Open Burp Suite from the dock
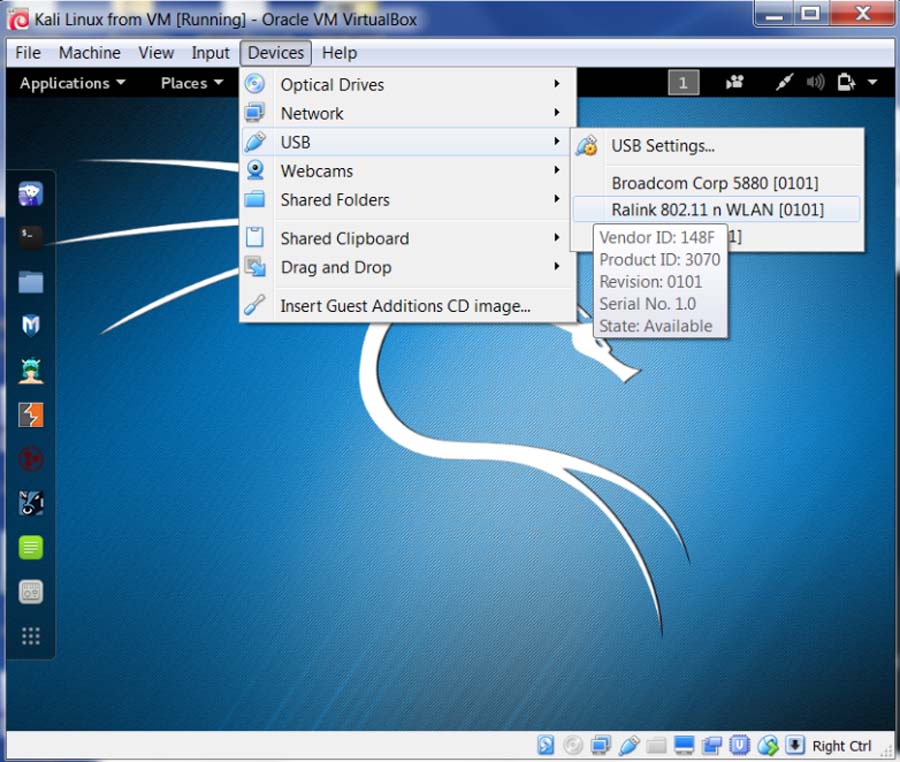Image resolution: width=900 pixels, height=762 pixels. point(31,414)
